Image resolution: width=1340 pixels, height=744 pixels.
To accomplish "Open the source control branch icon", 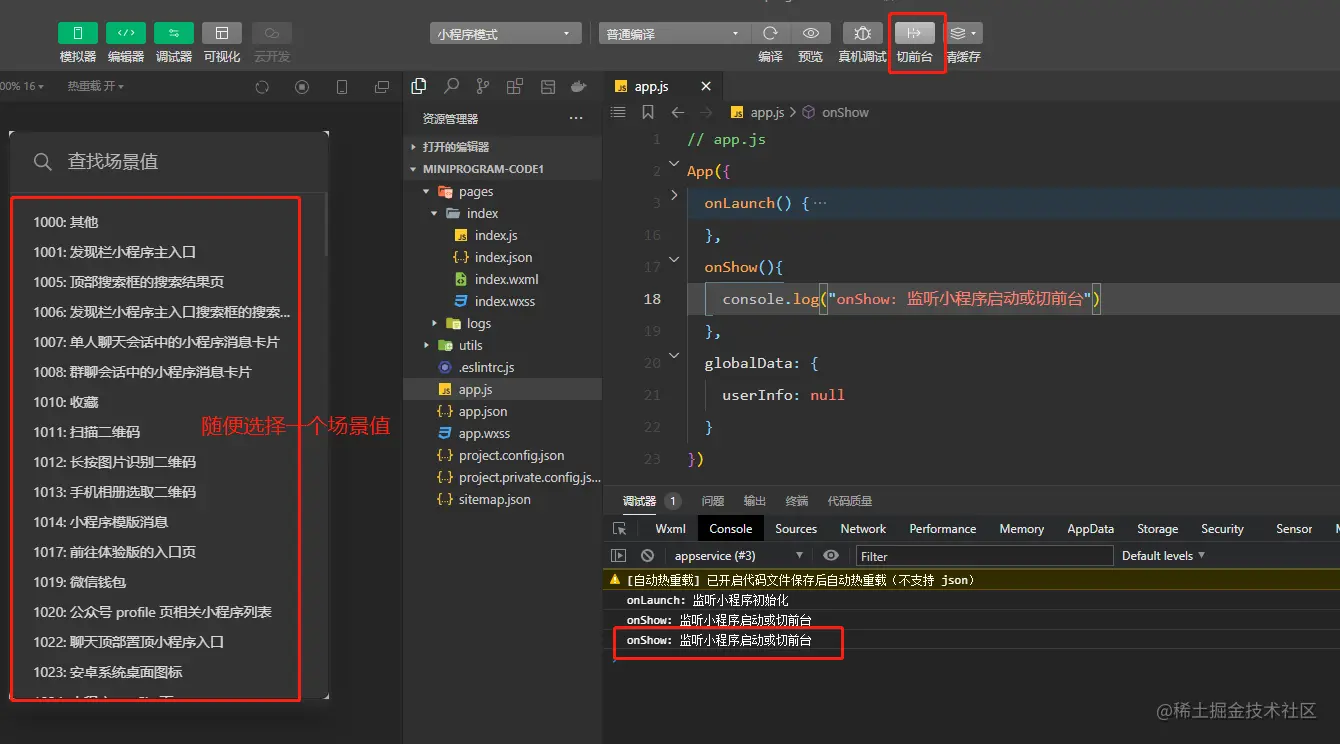I will tap(483, 86).
